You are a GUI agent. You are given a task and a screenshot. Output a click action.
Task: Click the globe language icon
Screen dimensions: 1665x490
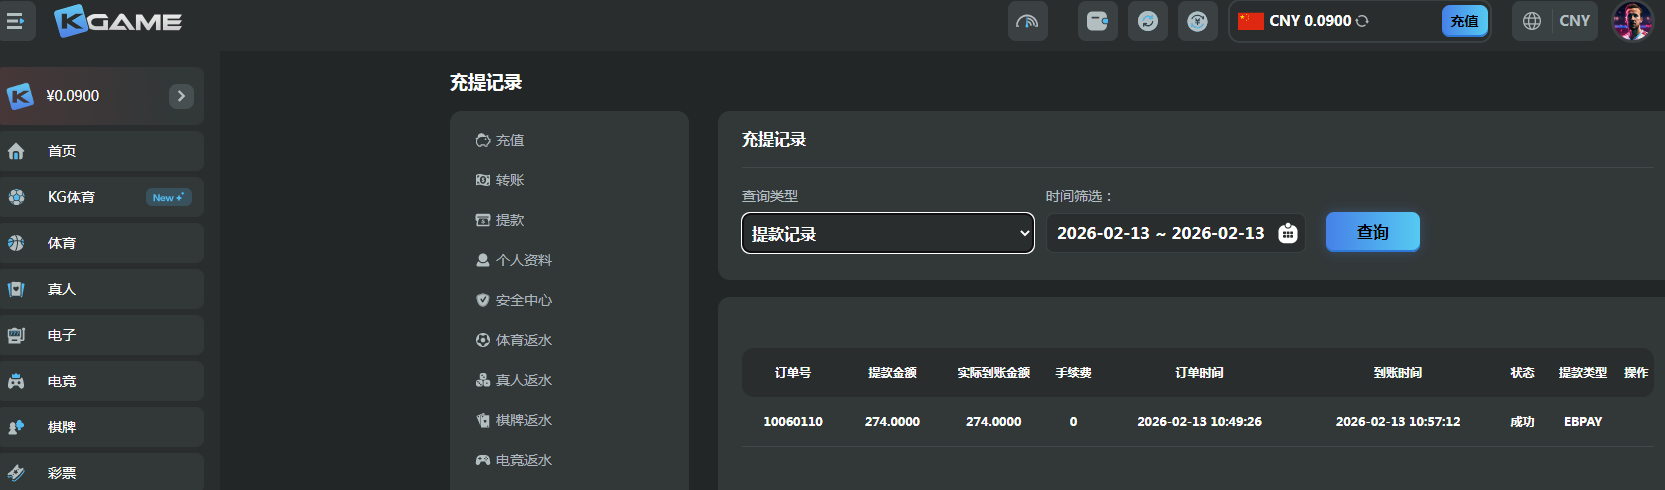tap(1531, 21)
